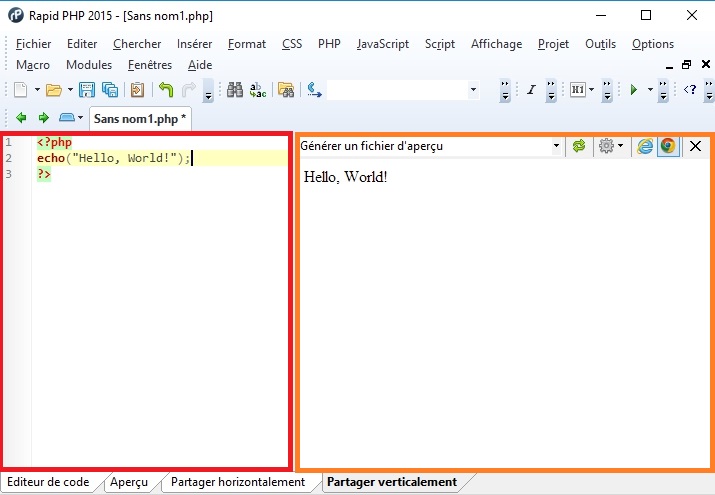Create a new file with the toolbar icon

(x=21, y=90)
